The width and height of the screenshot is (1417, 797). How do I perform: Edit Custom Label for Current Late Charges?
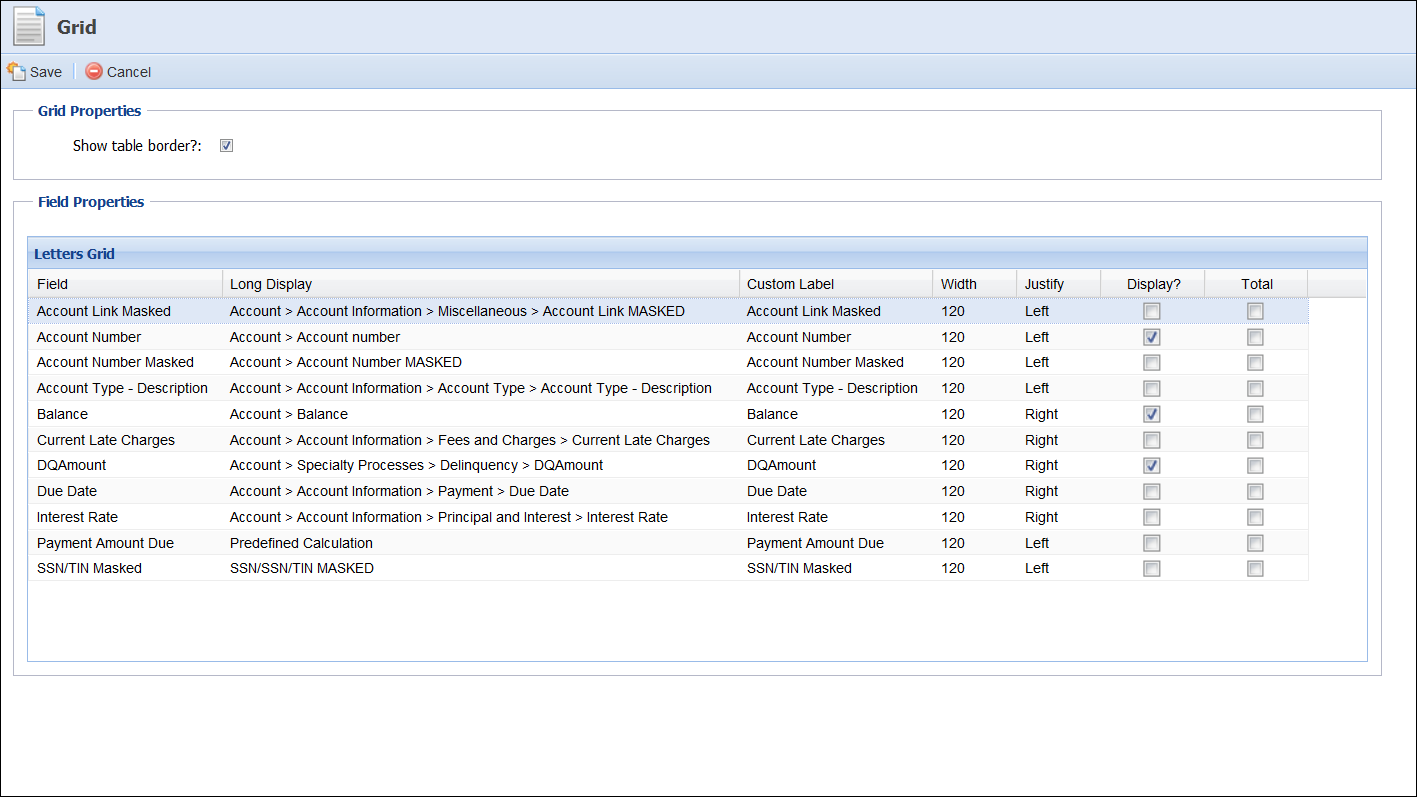pos(835,440)
